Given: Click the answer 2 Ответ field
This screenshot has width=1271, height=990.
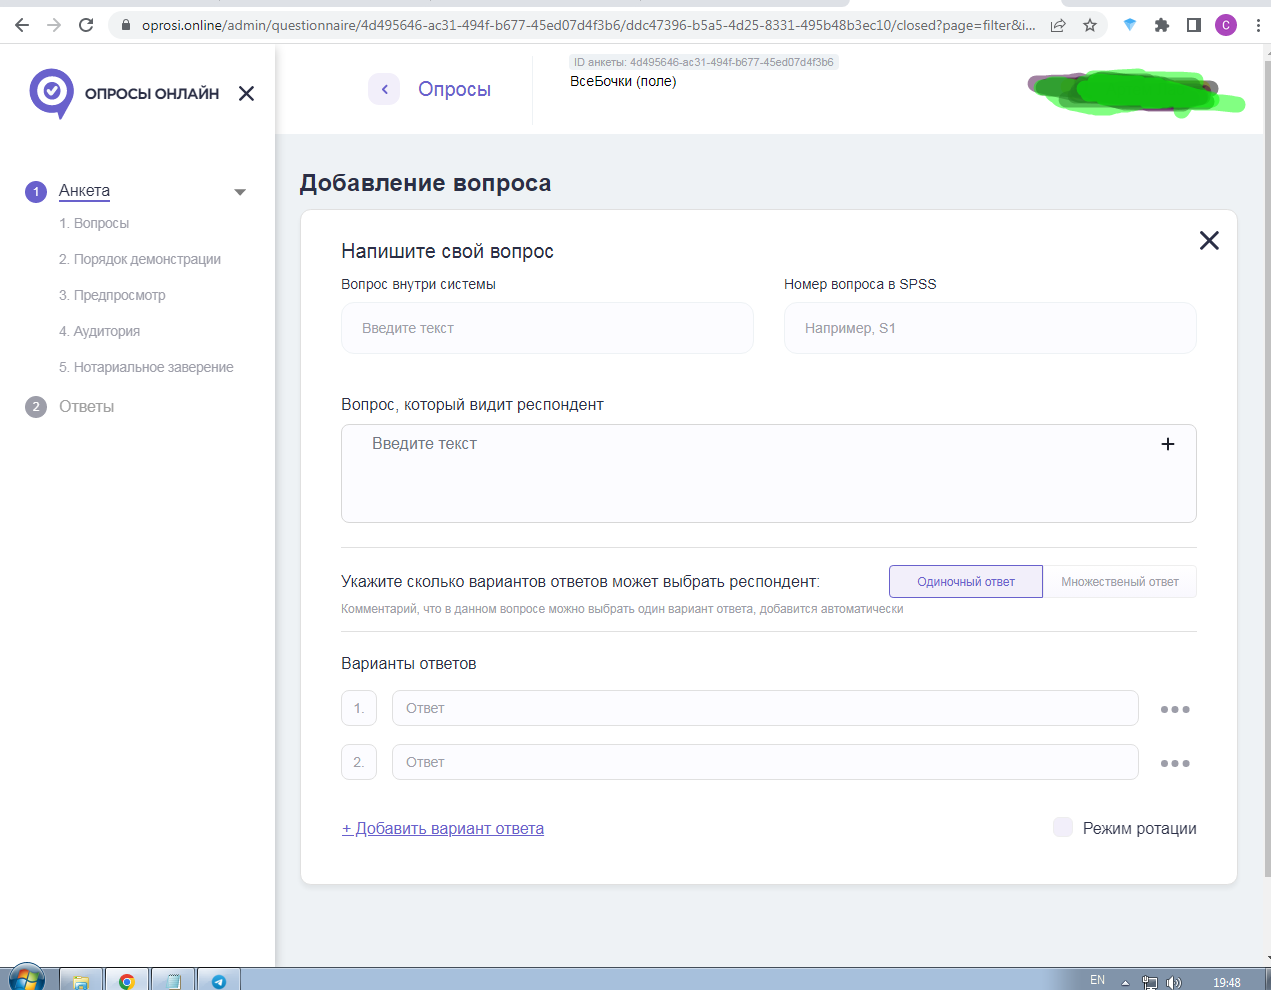Looking at the screenshot, I should tap(765, 762).
